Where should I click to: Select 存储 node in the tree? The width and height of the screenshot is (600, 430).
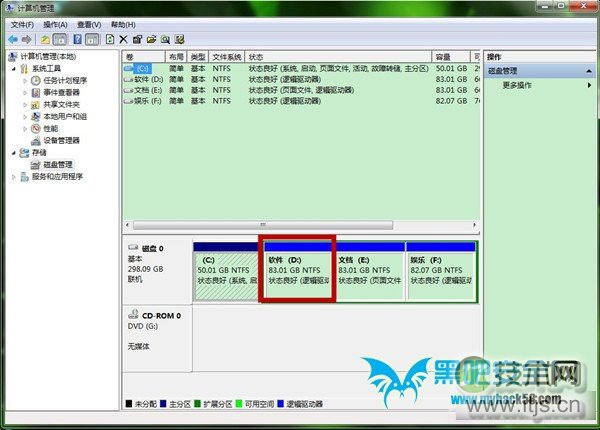pos(39,152)
